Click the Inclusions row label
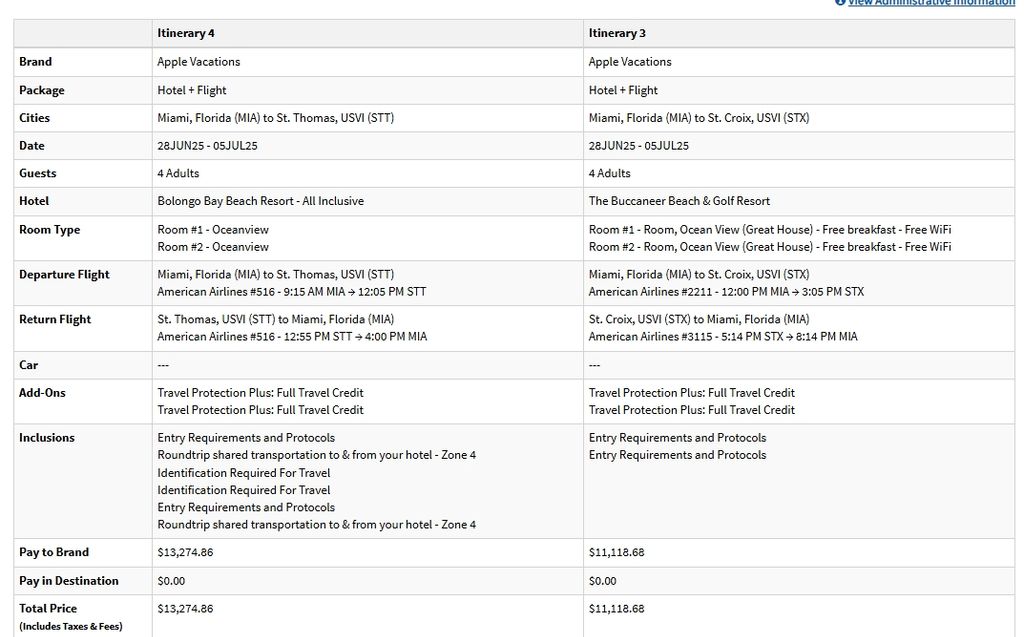The image size is (1024, 637). (x=46, y=437)
